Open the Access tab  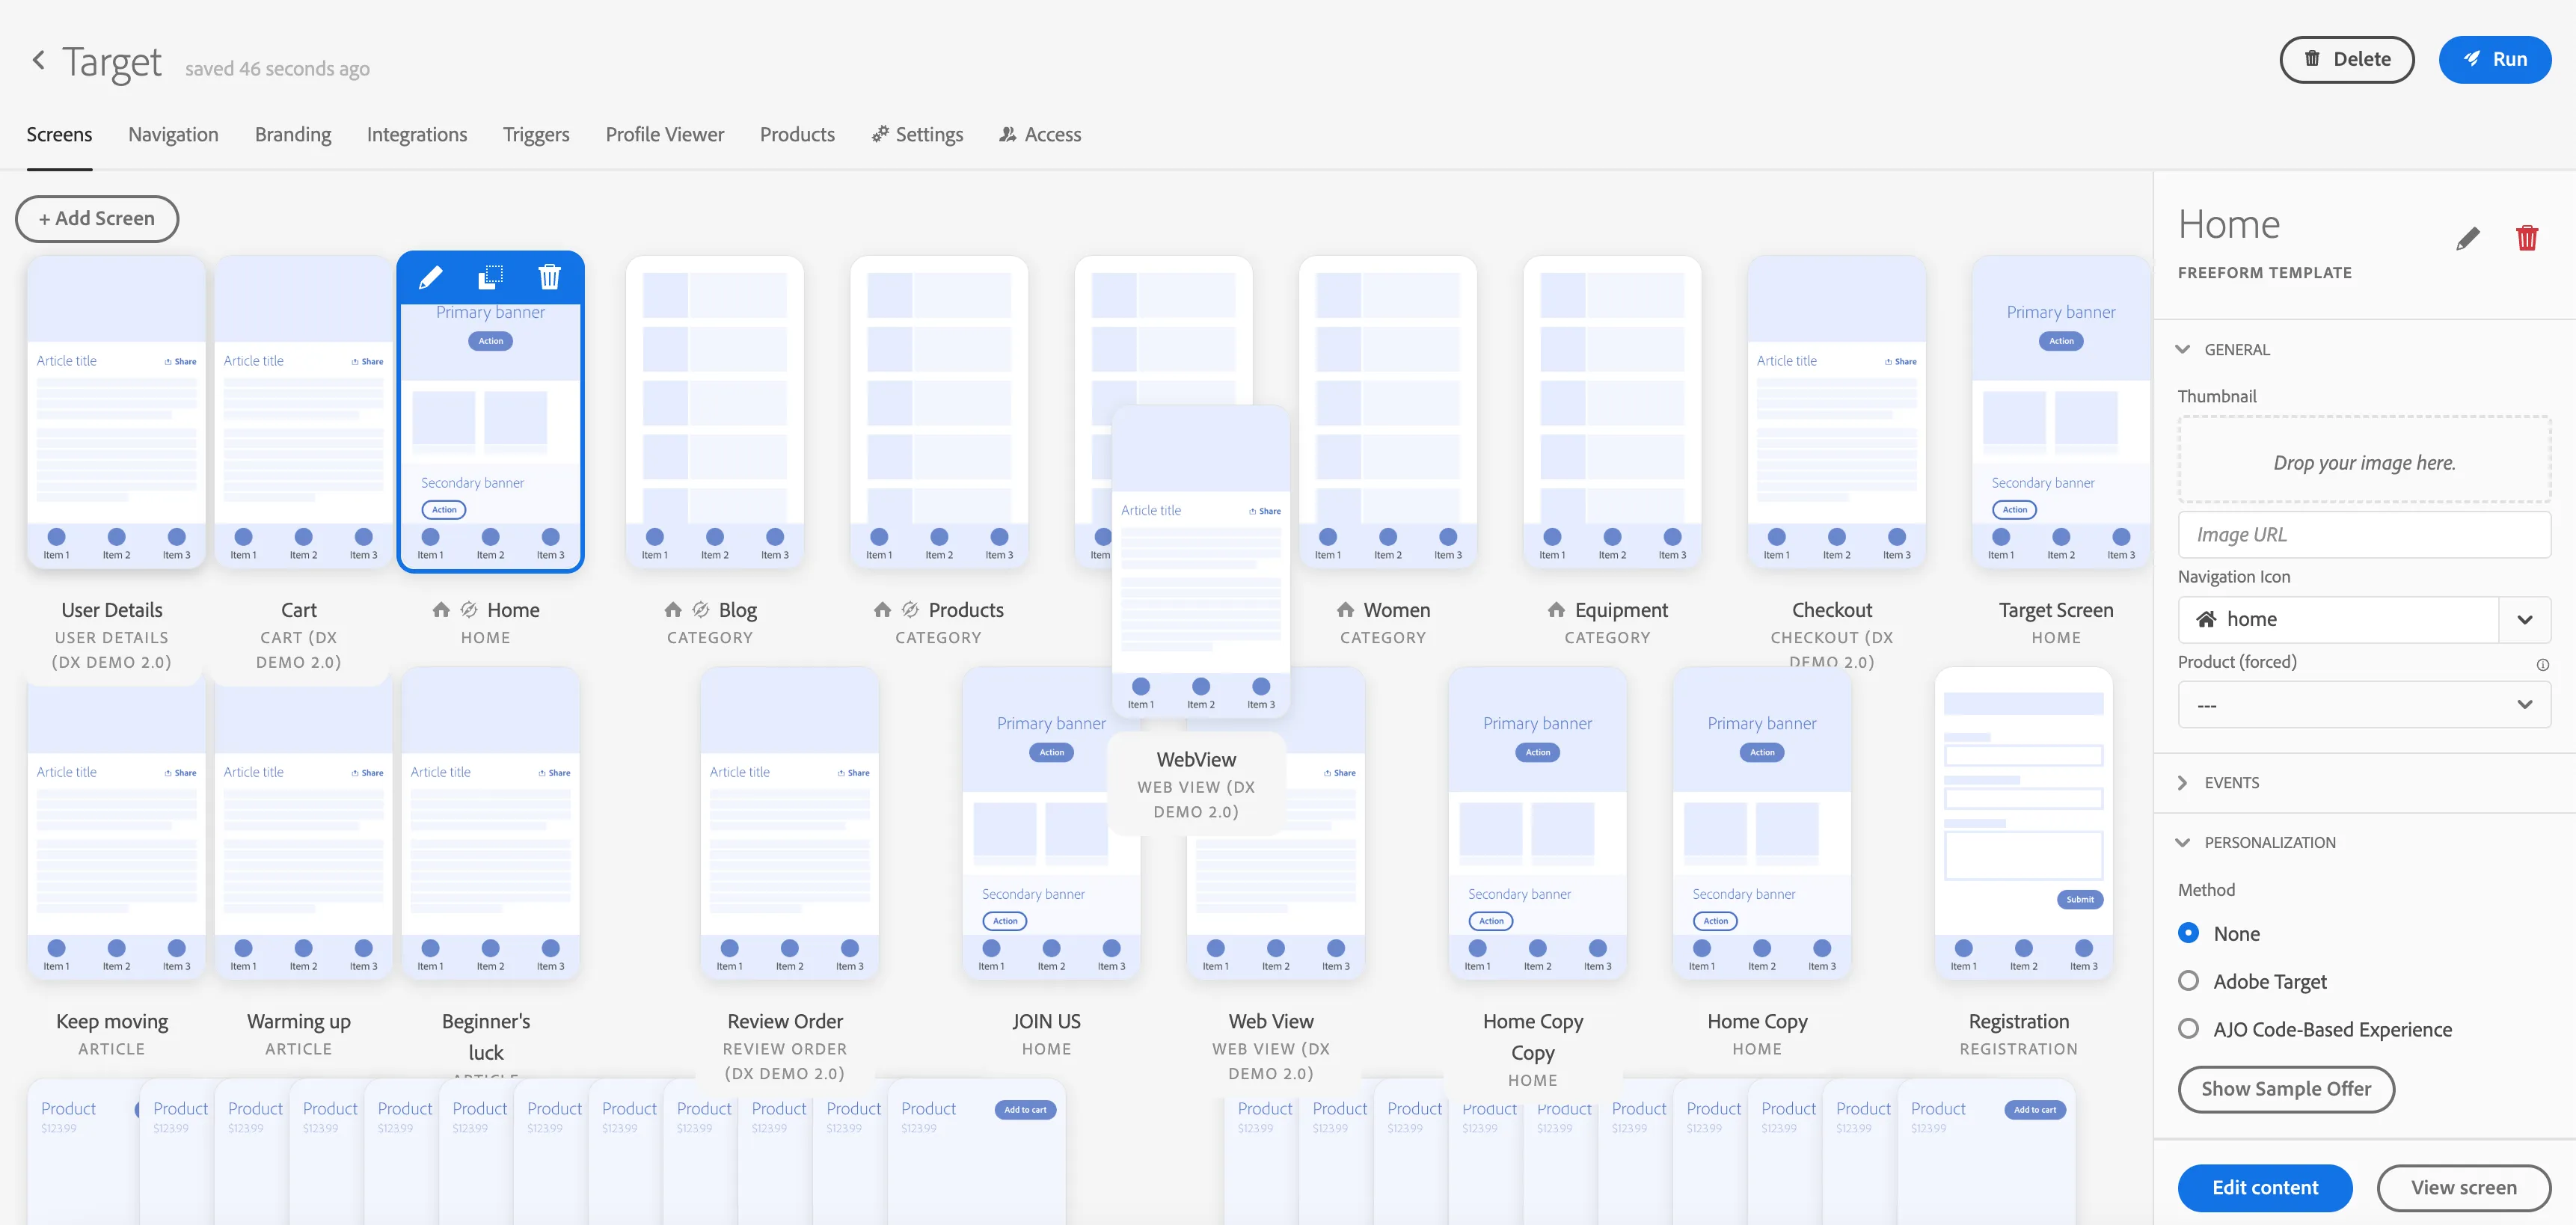1040,134
